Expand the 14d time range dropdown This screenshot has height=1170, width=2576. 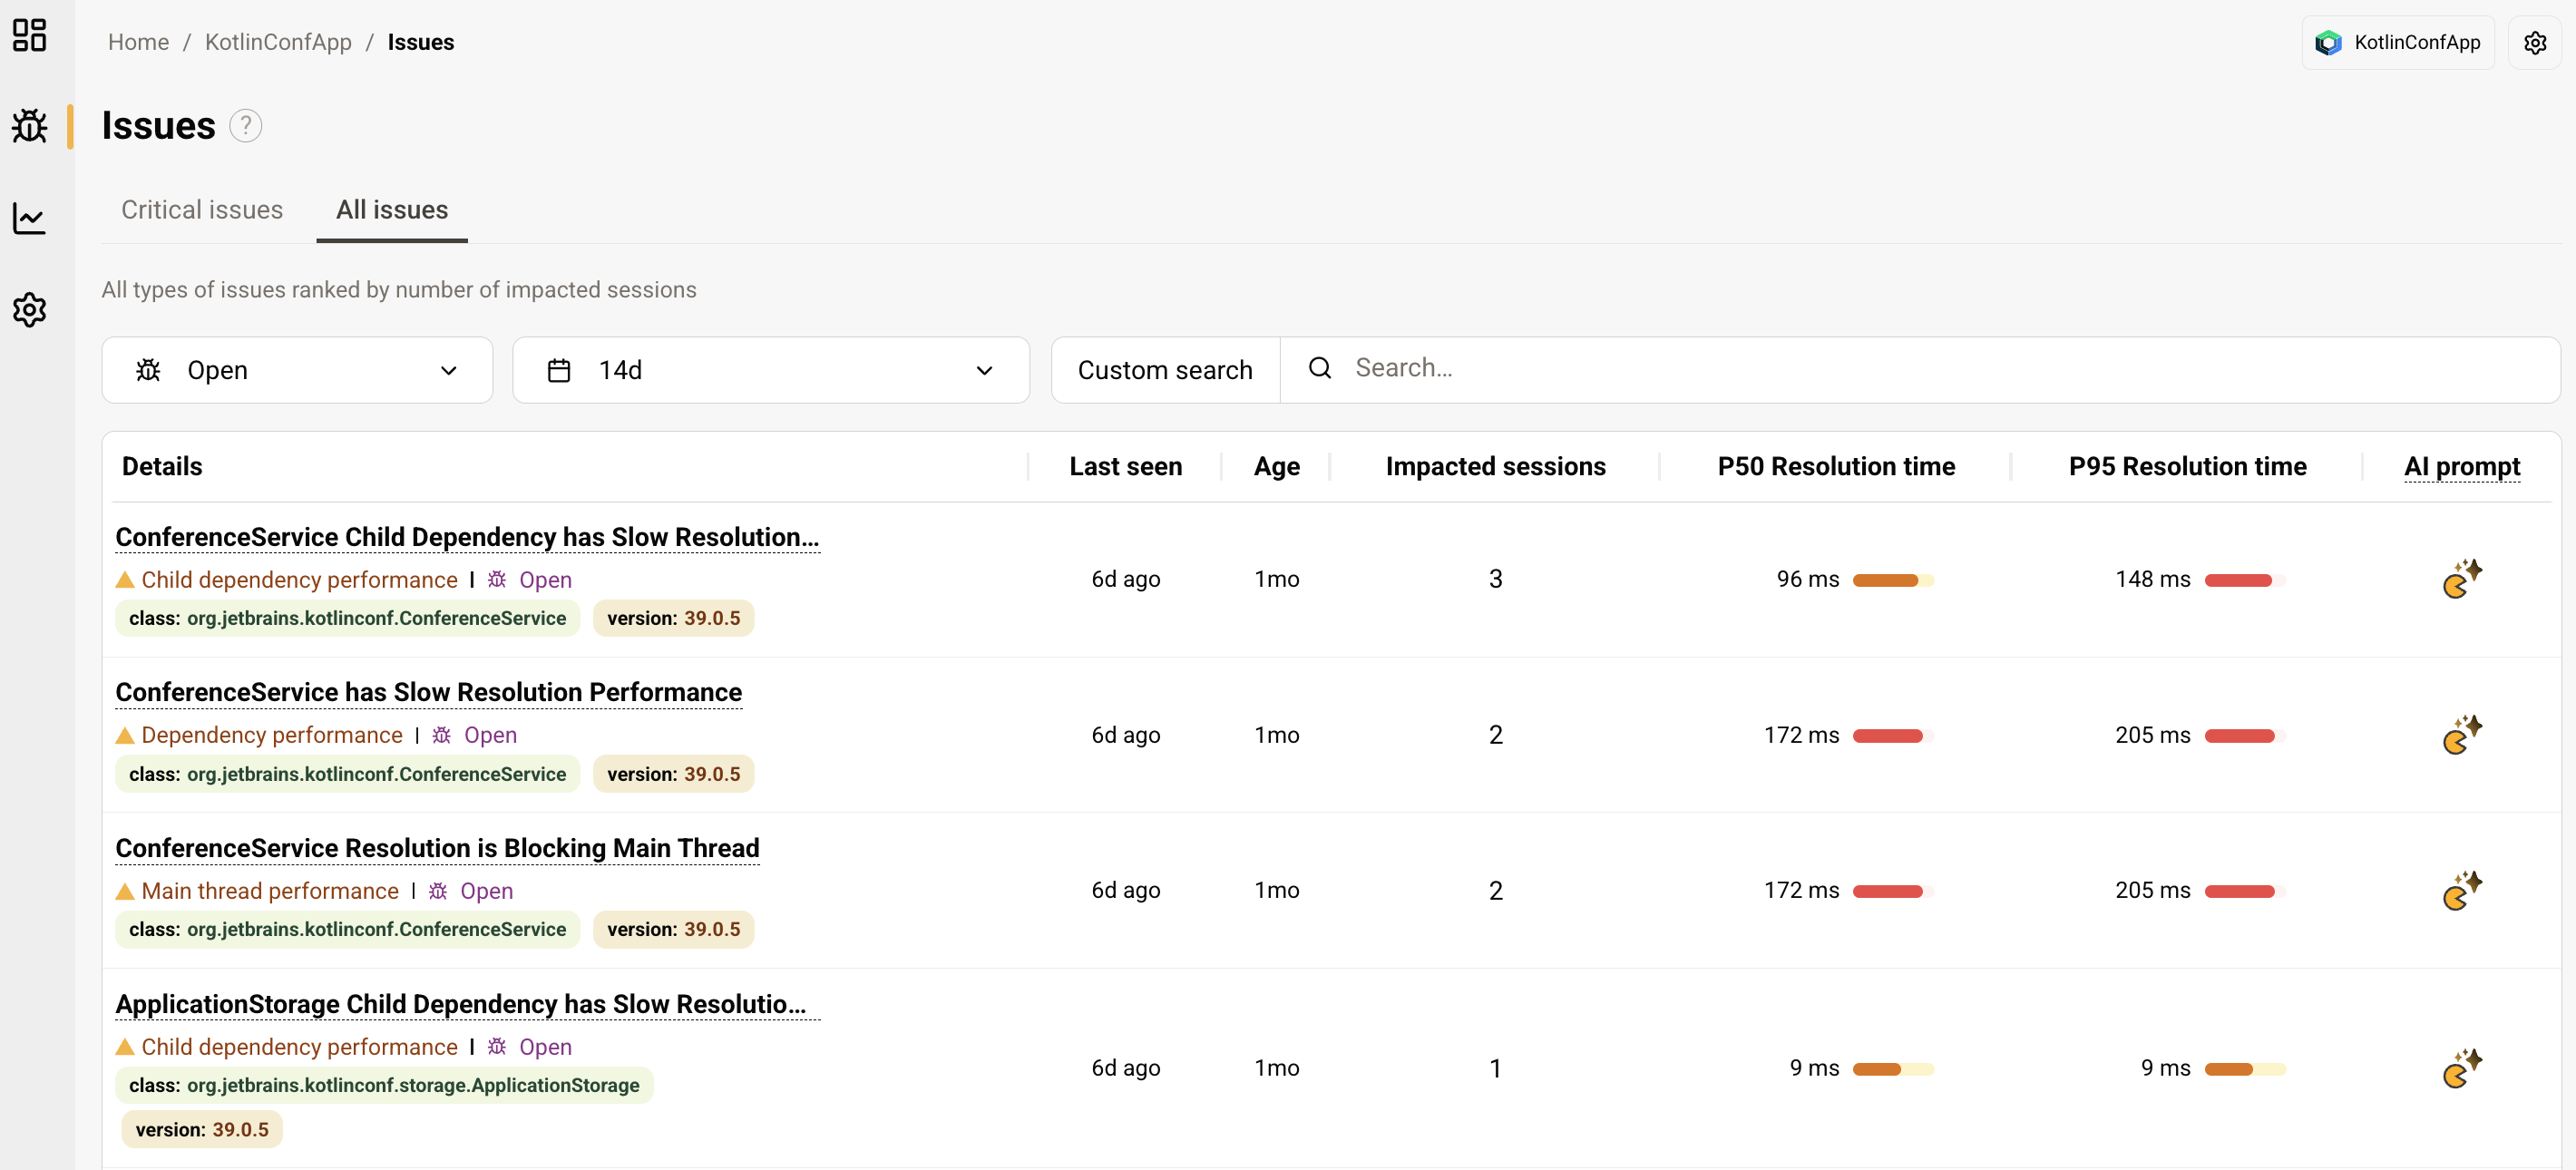770,370
